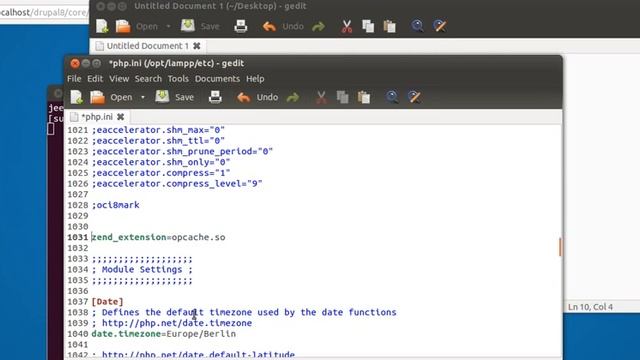Open the Tools menu
Viewport: 640px width, 360px height.
click(178, 79)
